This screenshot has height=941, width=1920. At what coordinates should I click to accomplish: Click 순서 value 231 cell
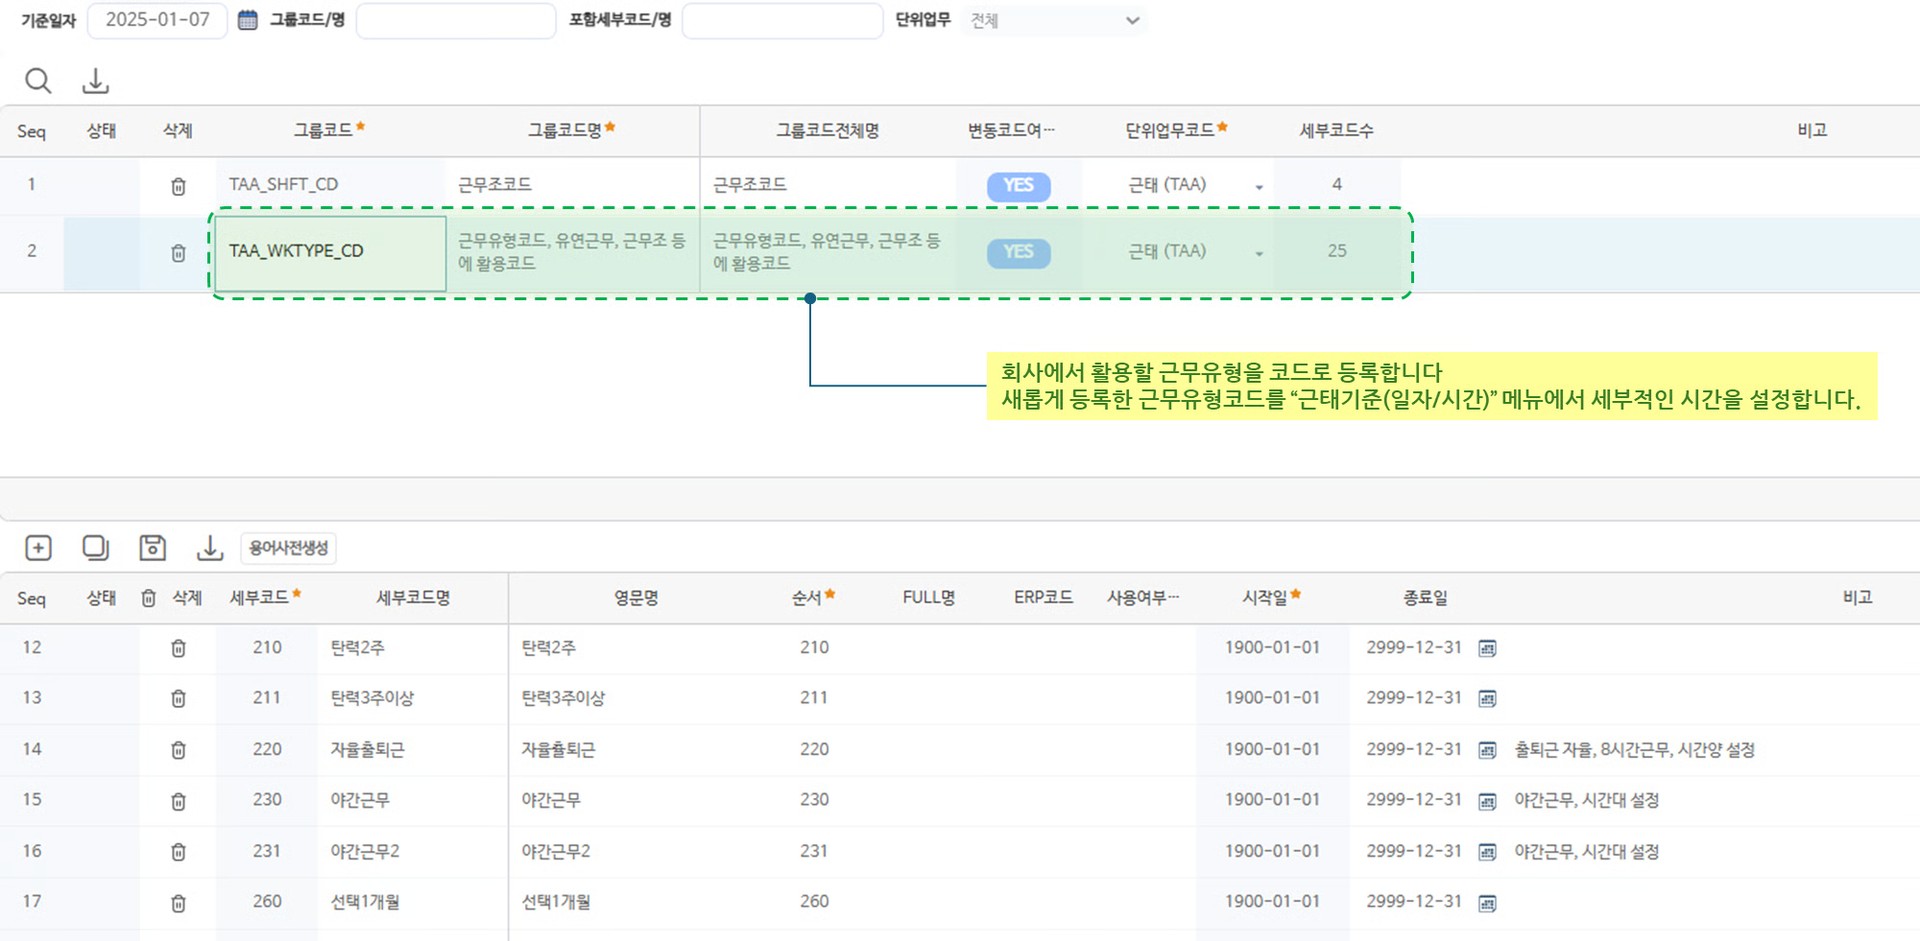click(x=814, y=852)
